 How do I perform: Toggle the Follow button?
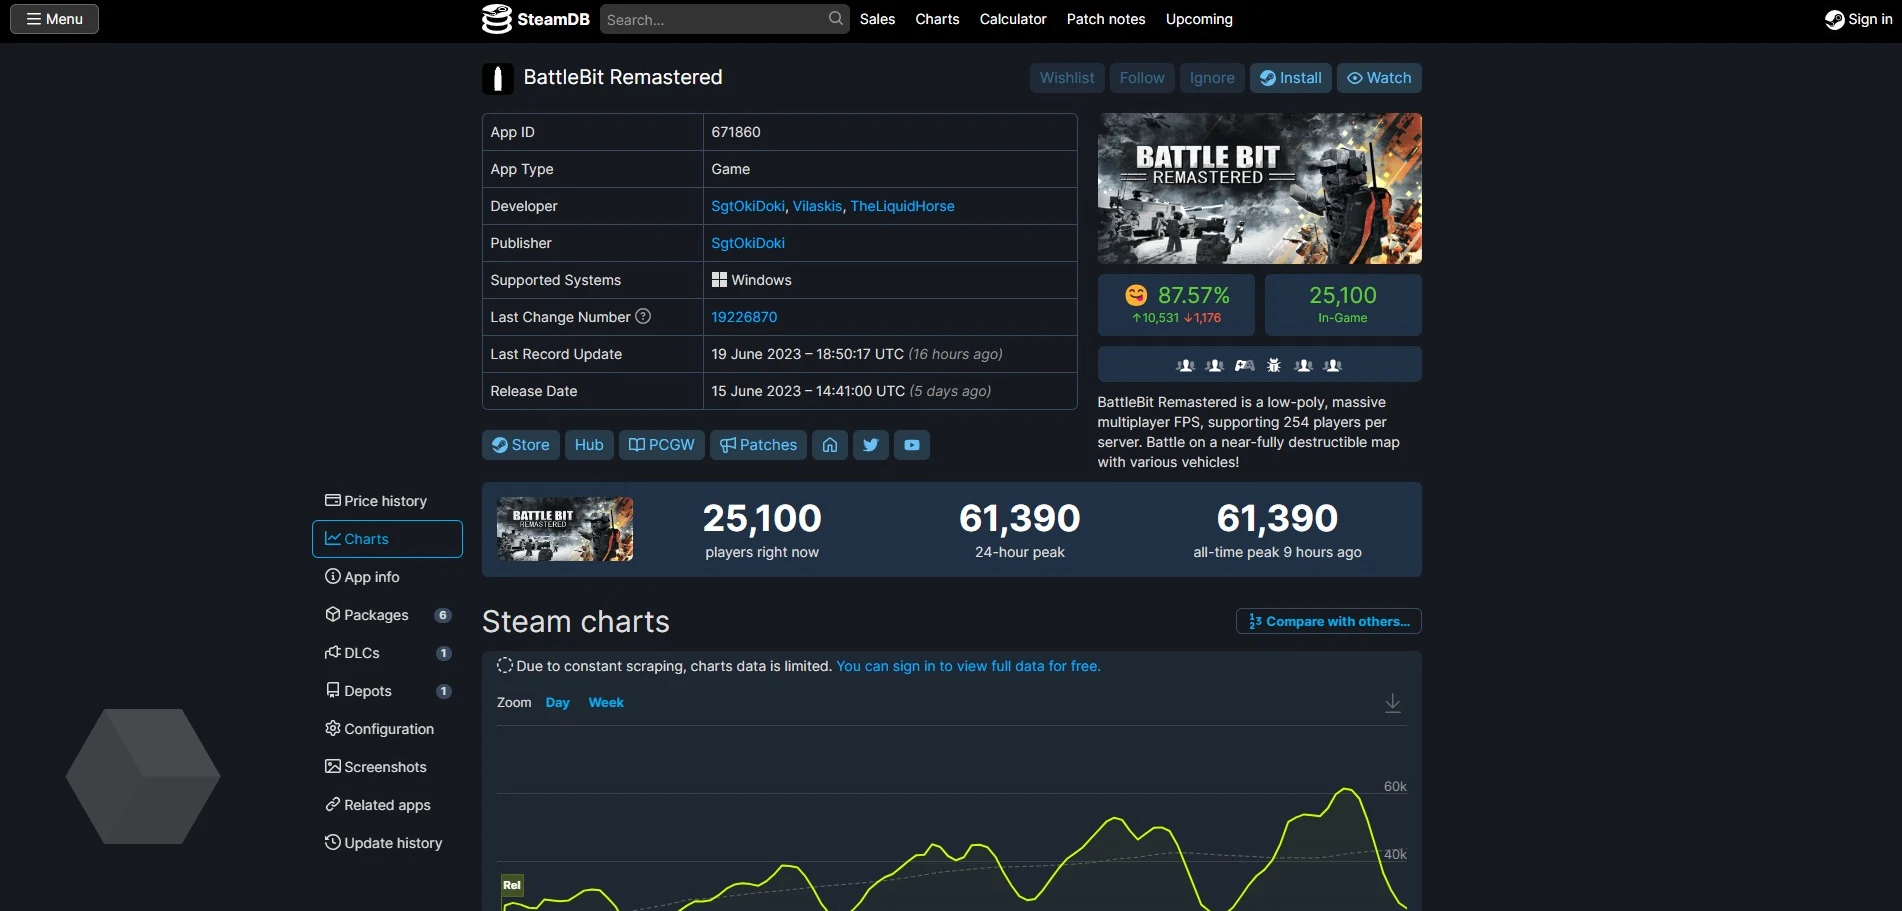tap(1142, 78)
